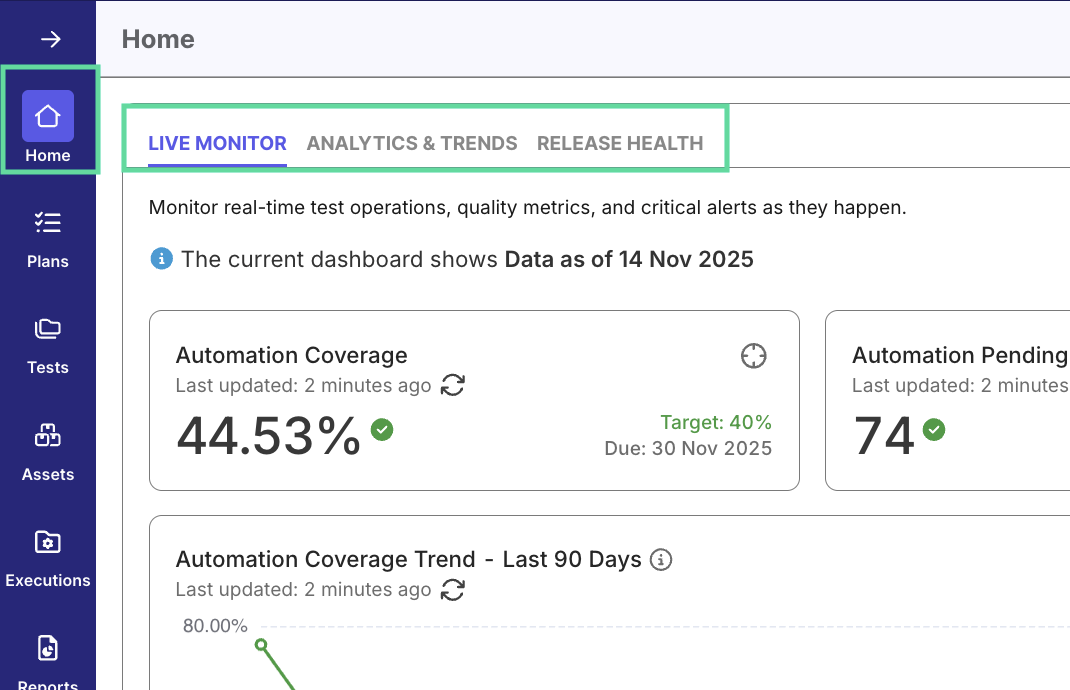The height and width of the screenshot is (690, 1070).
Task: Click the green data point on the trend line
Action: [261, 644]
